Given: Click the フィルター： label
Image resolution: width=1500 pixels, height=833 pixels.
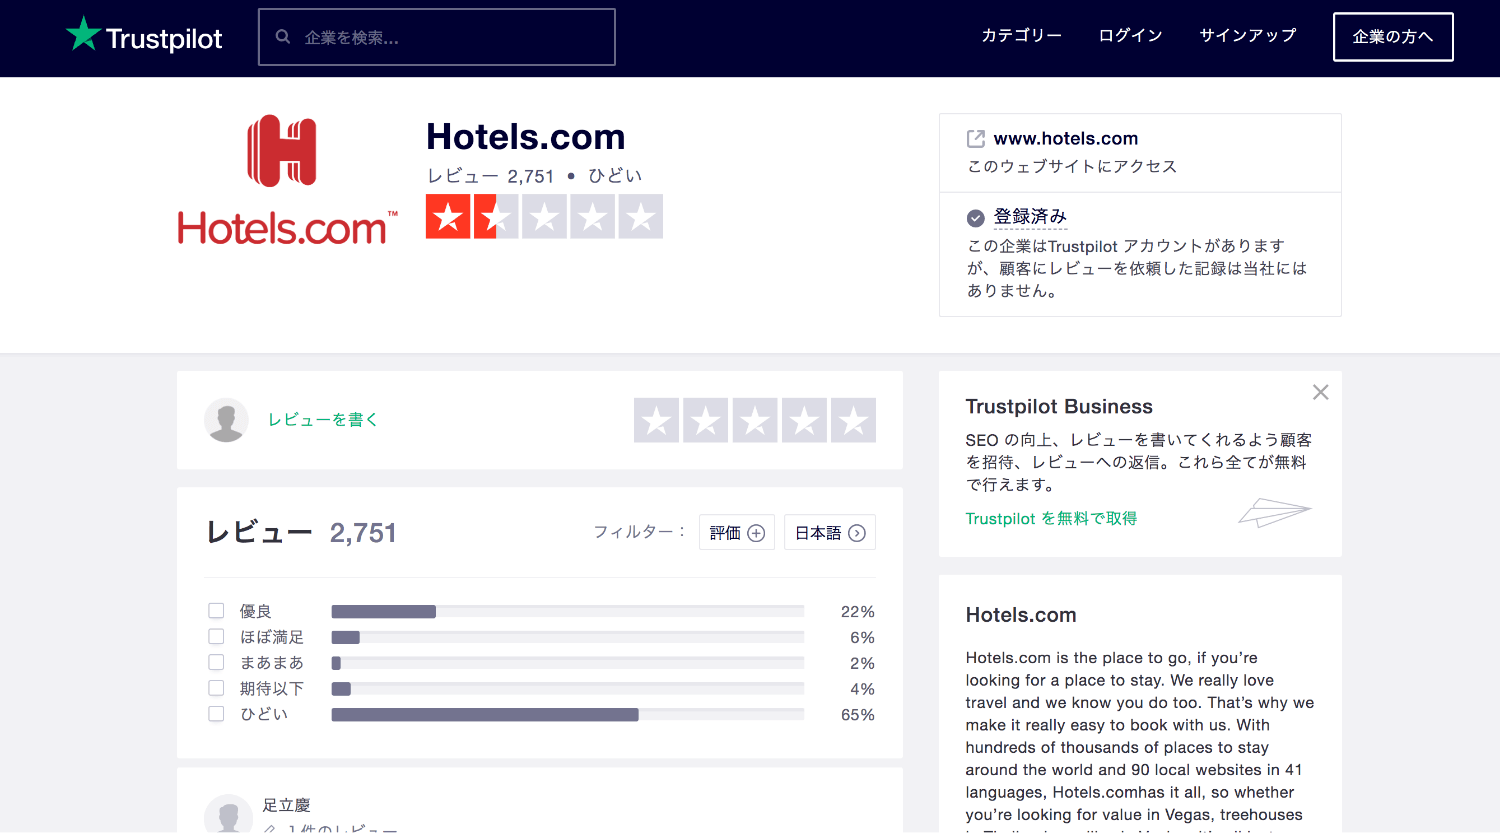Looking at the screenshot, I should click(x=639, y=532).
